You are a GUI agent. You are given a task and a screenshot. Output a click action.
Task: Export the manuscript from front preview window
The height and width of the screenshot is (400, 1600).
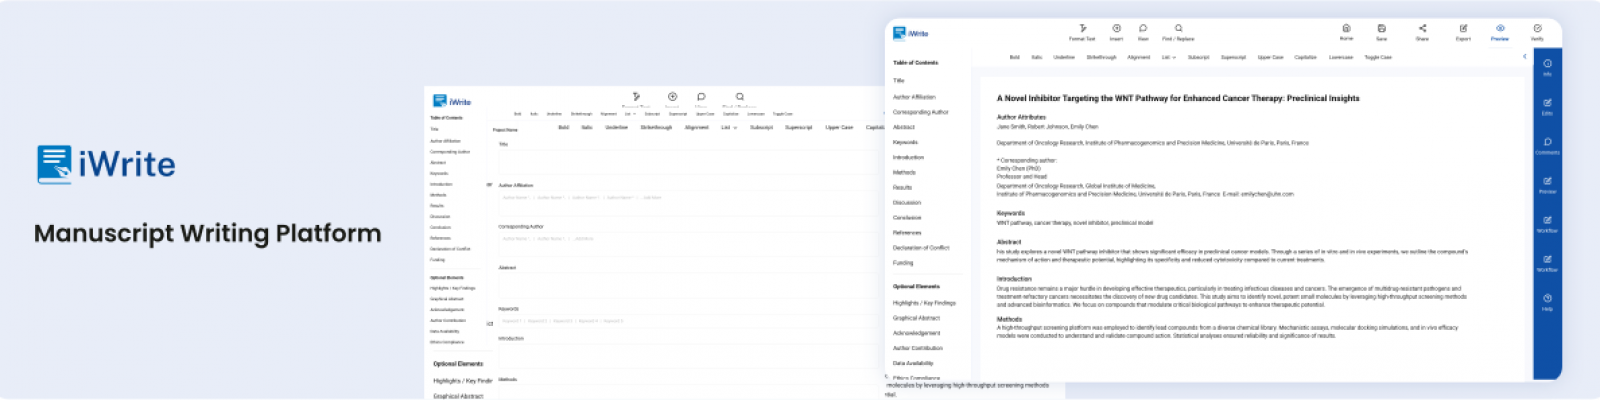coord(1463,32)
